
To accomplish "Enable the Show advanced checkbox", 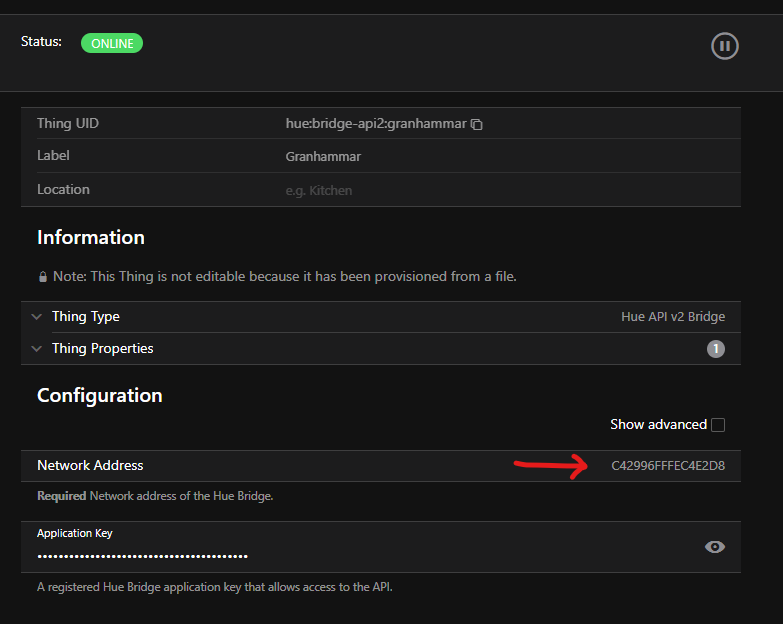I will coord(717,425).
